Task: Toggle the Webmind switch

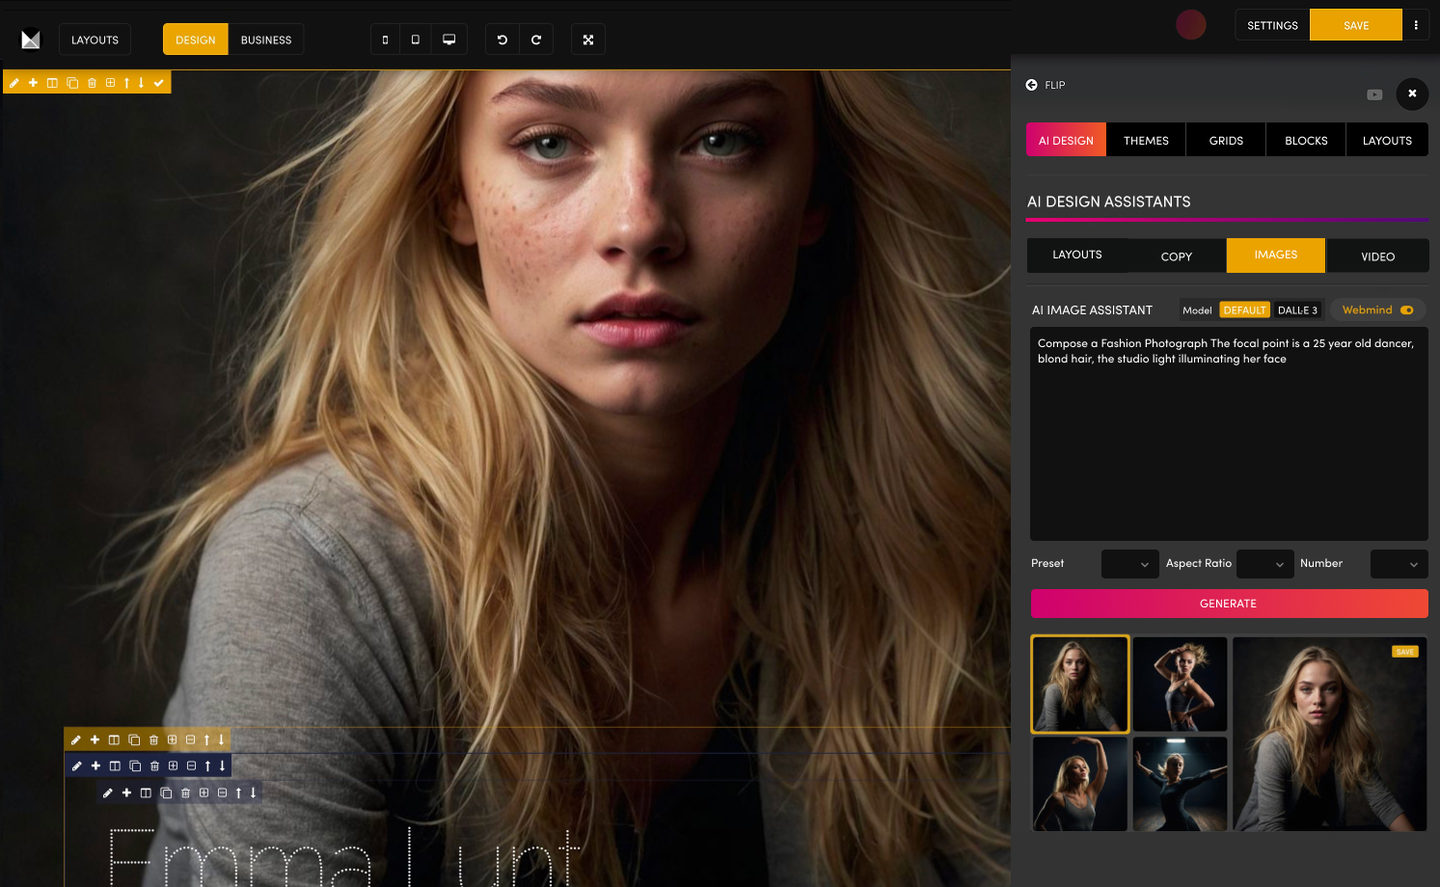Action: [1406, 310]
